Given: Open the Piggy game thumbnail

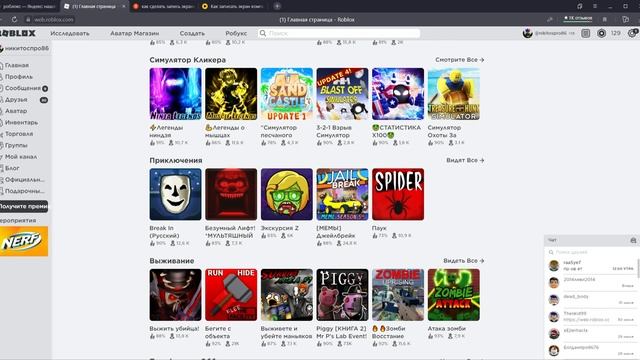Looking at the screenshot, I should [342, 295].
